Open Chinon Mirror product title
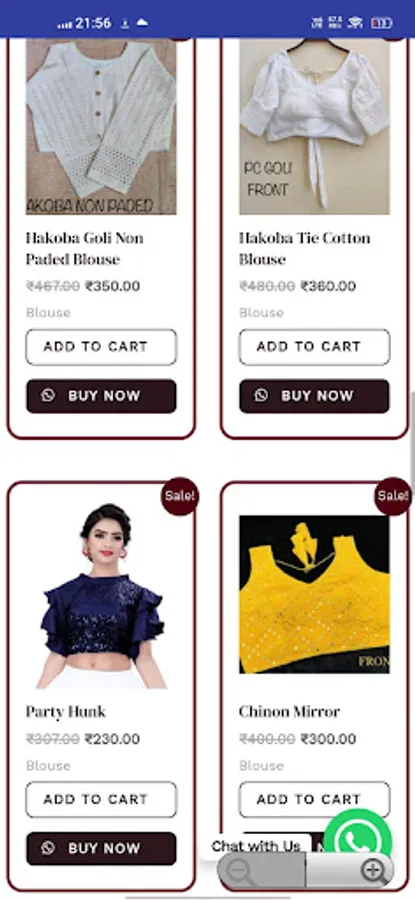Screen dimensions: 415x900 (289, 712)
